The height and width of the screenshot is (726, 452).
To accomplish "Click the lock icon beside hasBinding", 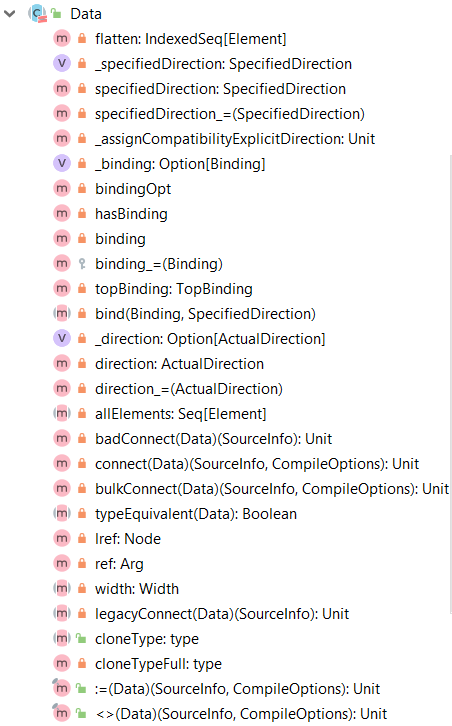I will coord(82,213).
